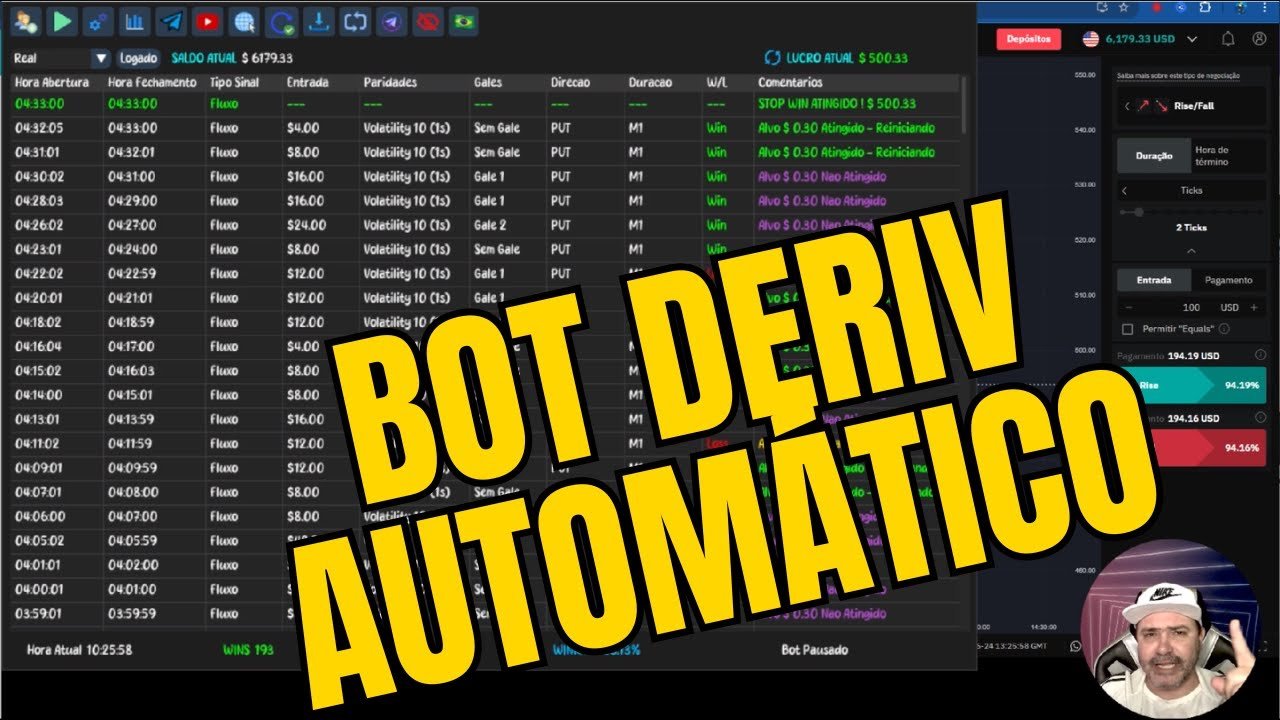
Task: Click the loop repeat arrows icon
Action: point(354,21)
